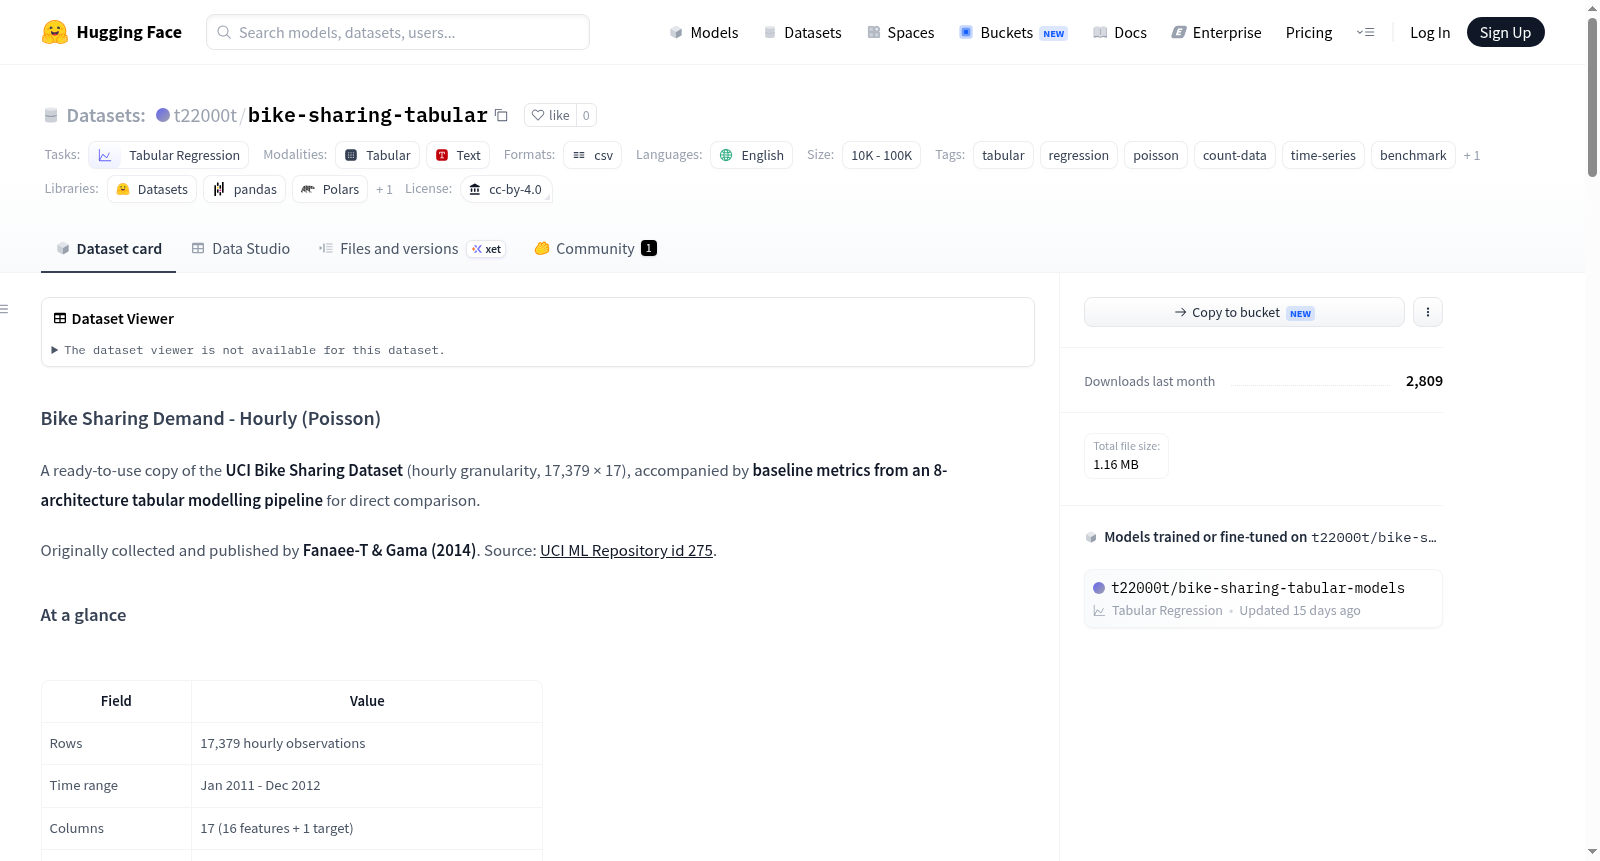The width and height of the screenshot is (1600, 861).
Task: Like this dataset
Action: coord(551,115)
